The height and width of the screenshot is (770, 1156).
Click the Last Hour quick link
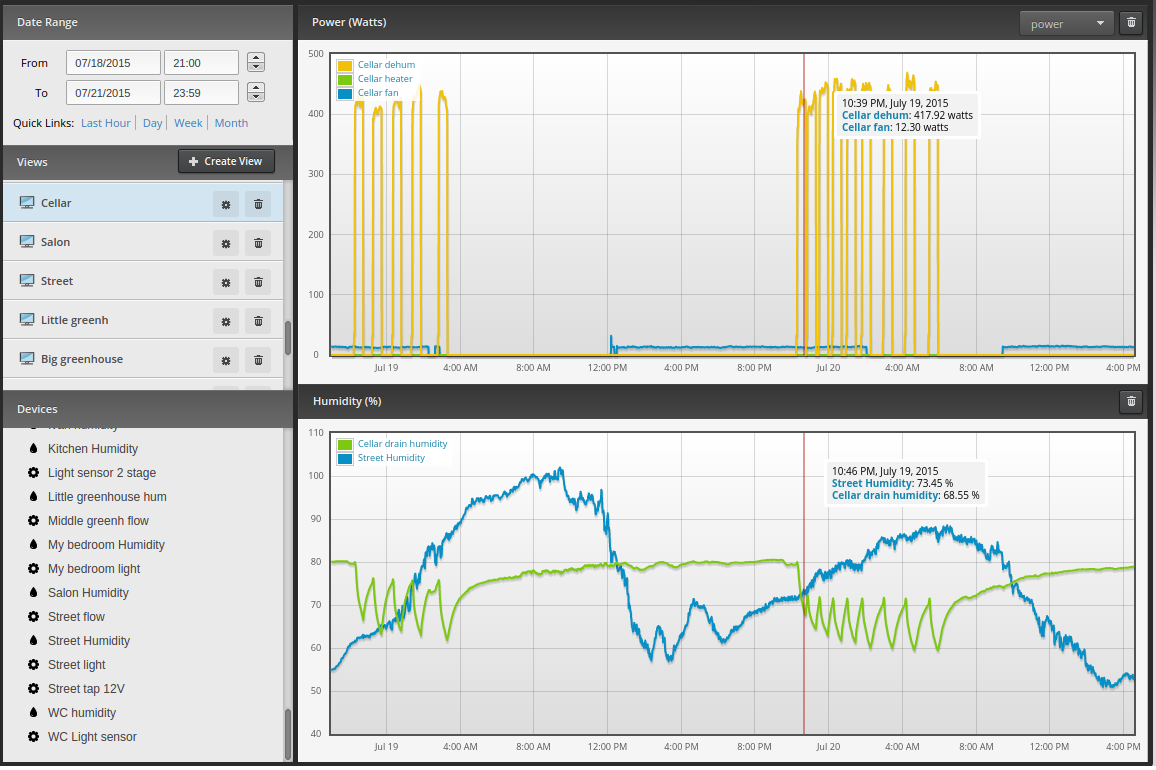(x=105, y=123)
